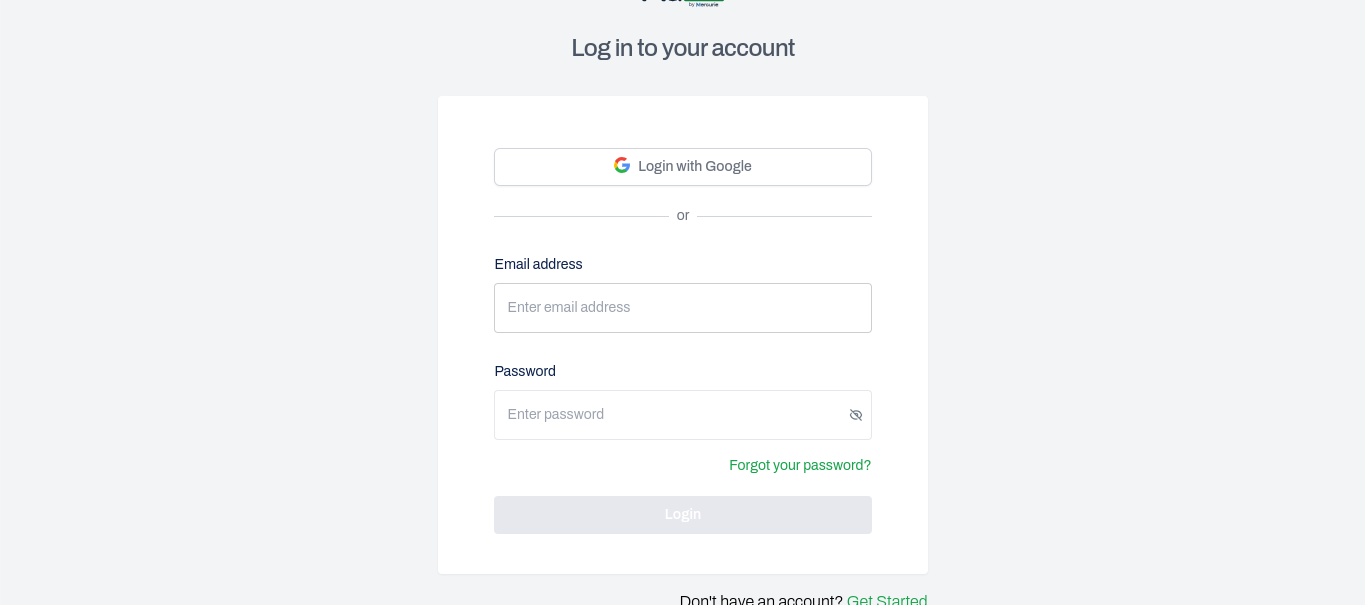Click the Don't have an account text
1365x605 pixels.
click(761, 600)
